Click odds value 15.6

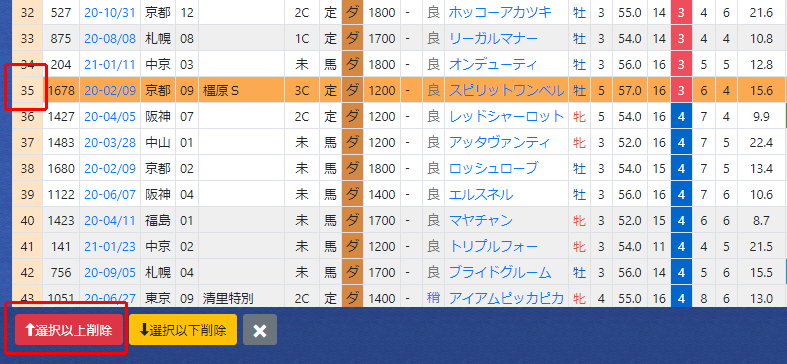click(x=761, y=90)
